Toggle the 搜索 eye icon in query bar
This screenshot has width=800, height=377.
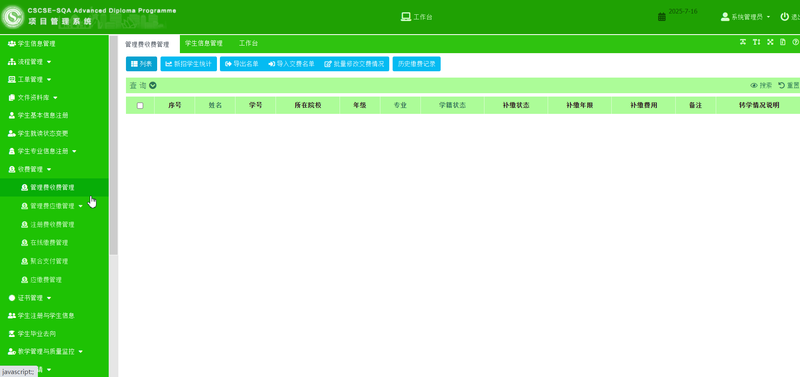click(x=754, y=85)
